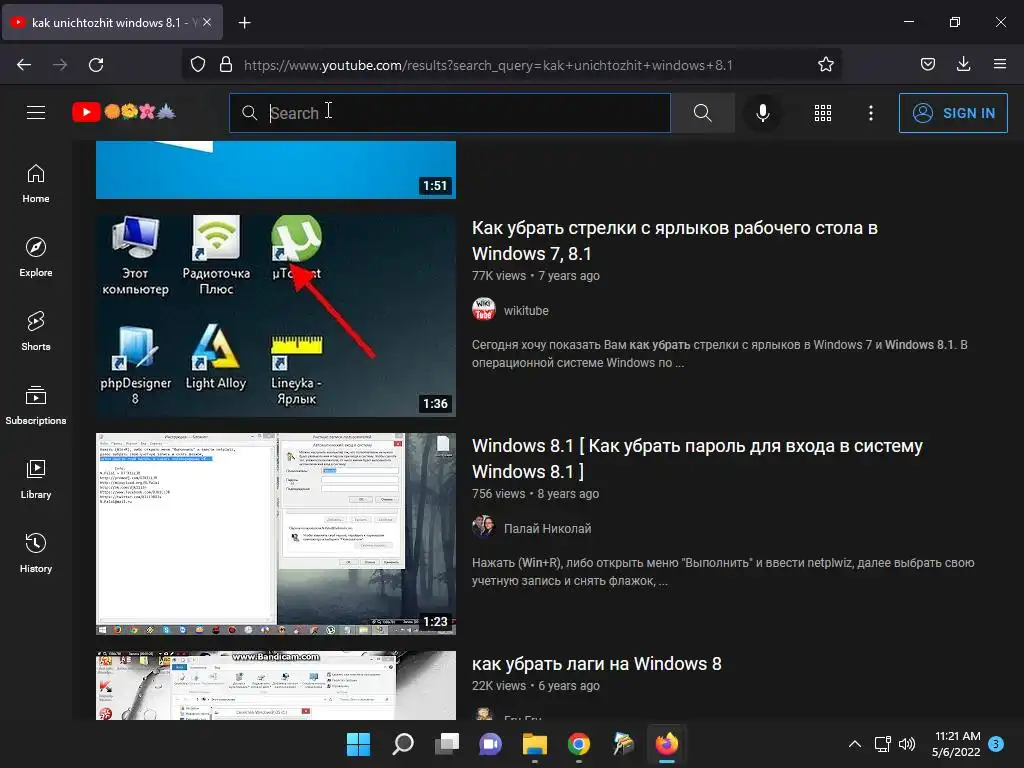Open Палай Николай channel link
This screenshot has width=1024, height=768.
tap(547, 529)
